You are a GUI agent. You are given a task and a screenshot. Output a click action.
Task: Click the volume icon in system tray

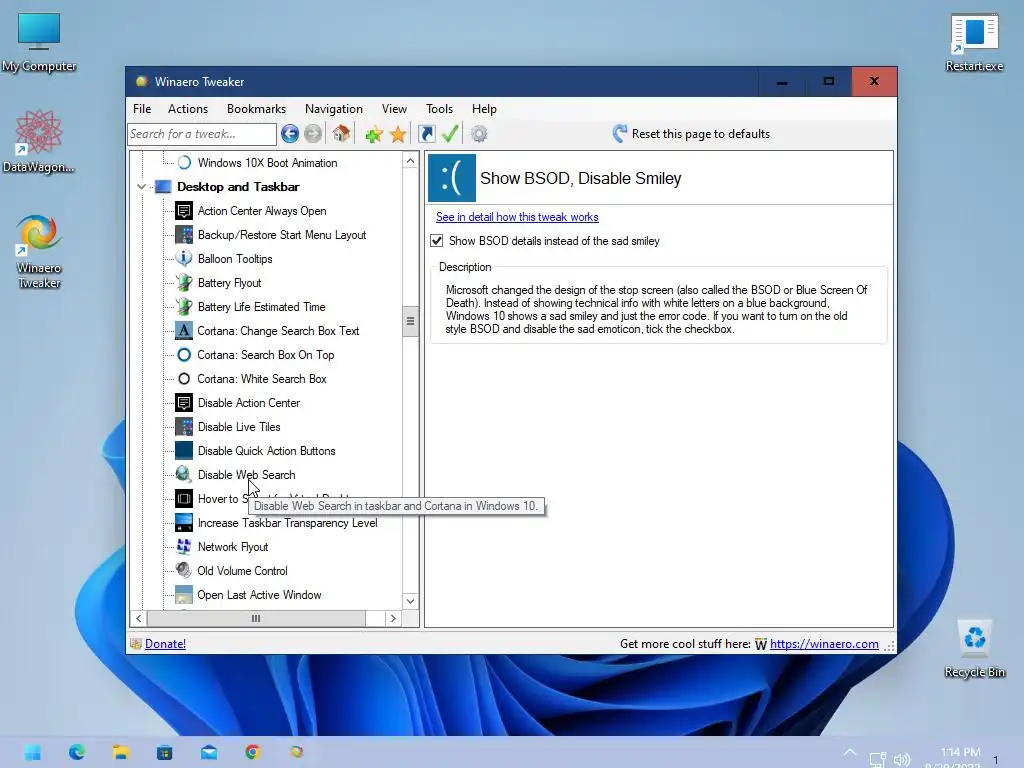(902, 760)
